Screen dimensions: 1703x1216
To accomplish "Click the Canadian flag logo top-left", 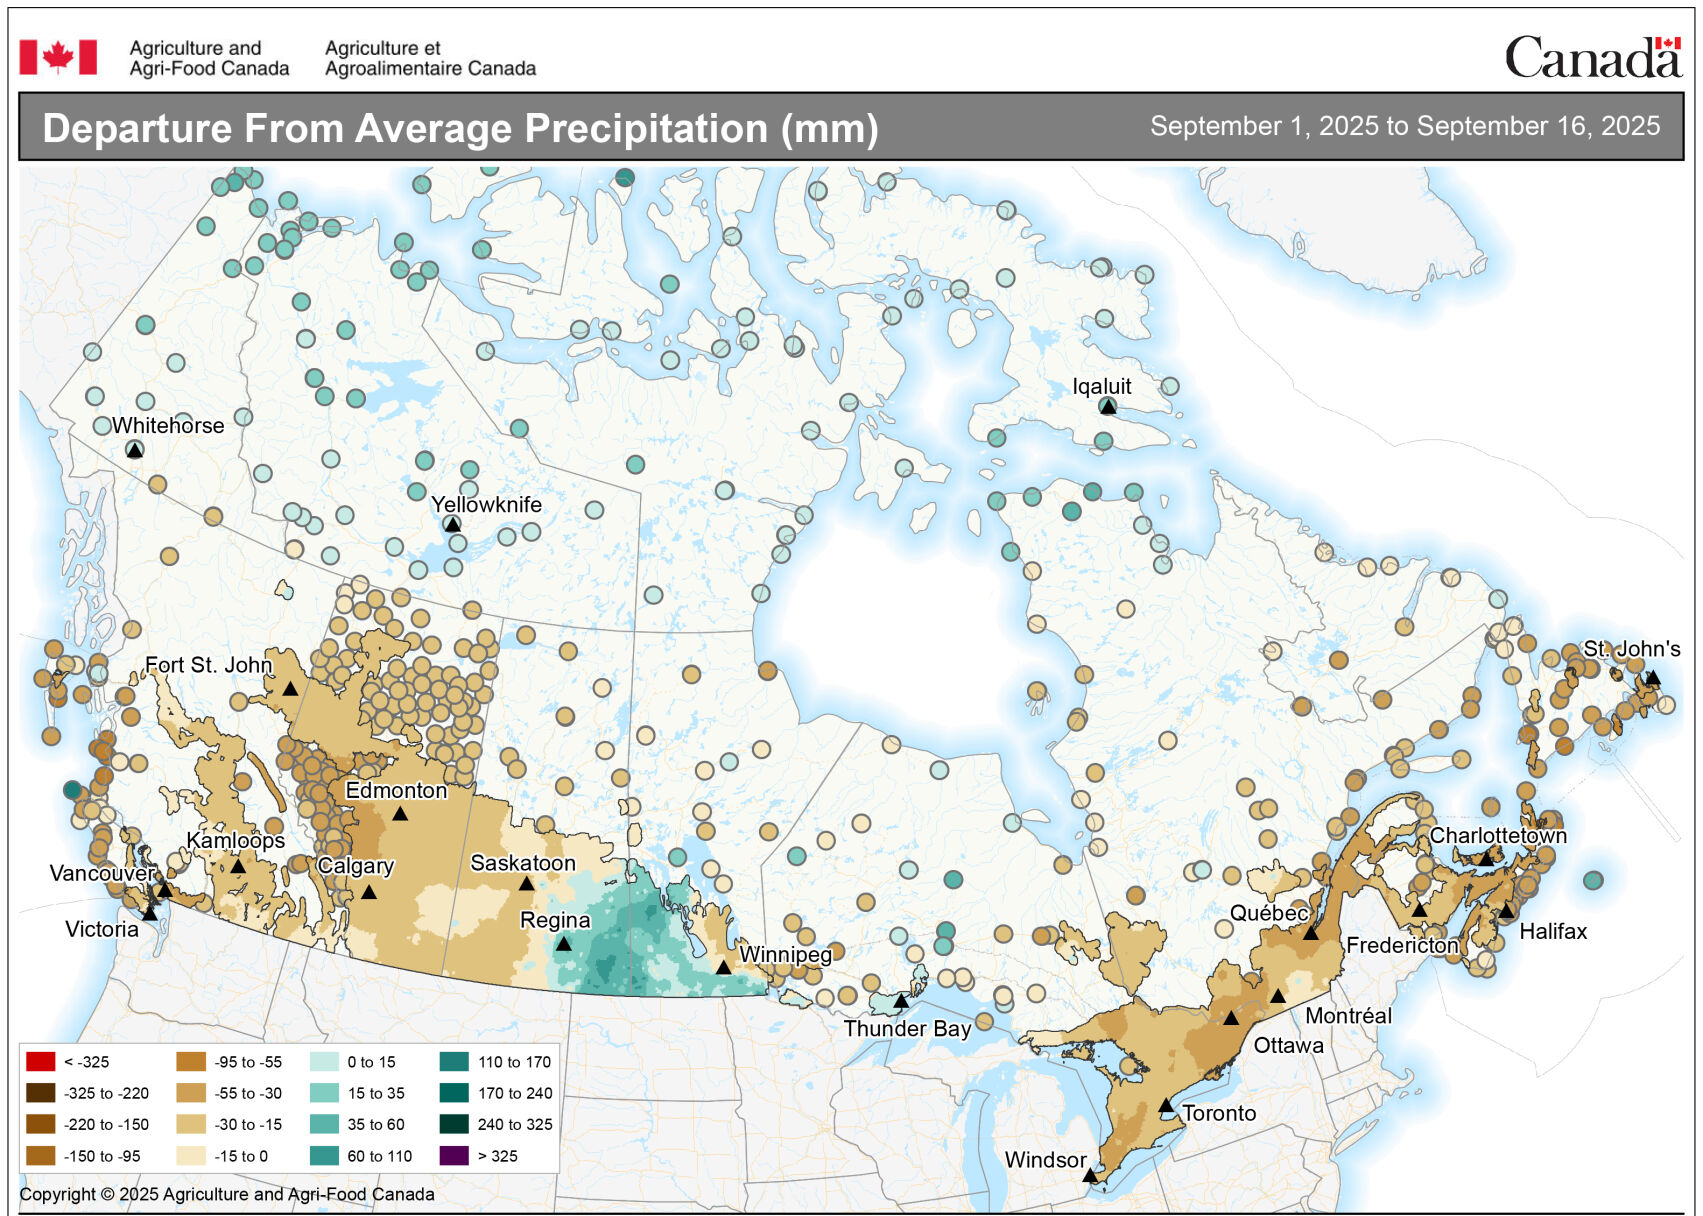I will pos(57,57).
